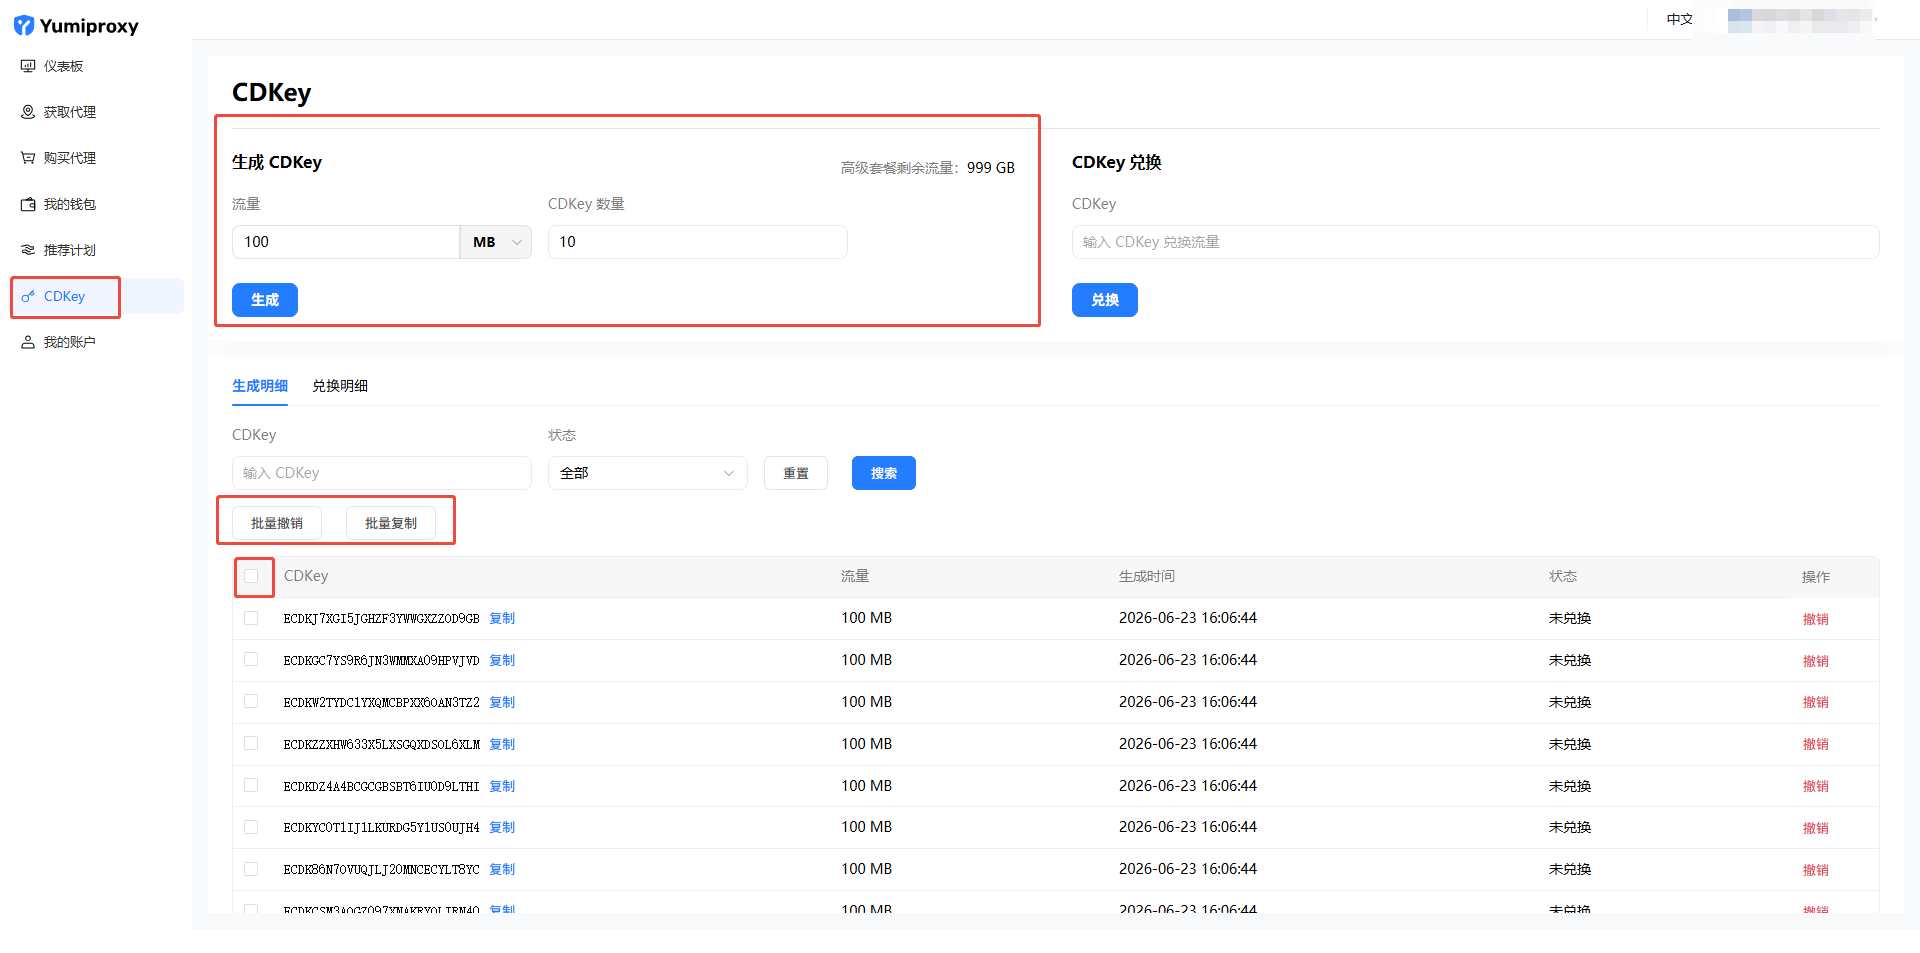Screen dimensions: 1920x953
Task: Revoke key ECDKJ7XG… with 撤销
Action: tap(1816, 619)
